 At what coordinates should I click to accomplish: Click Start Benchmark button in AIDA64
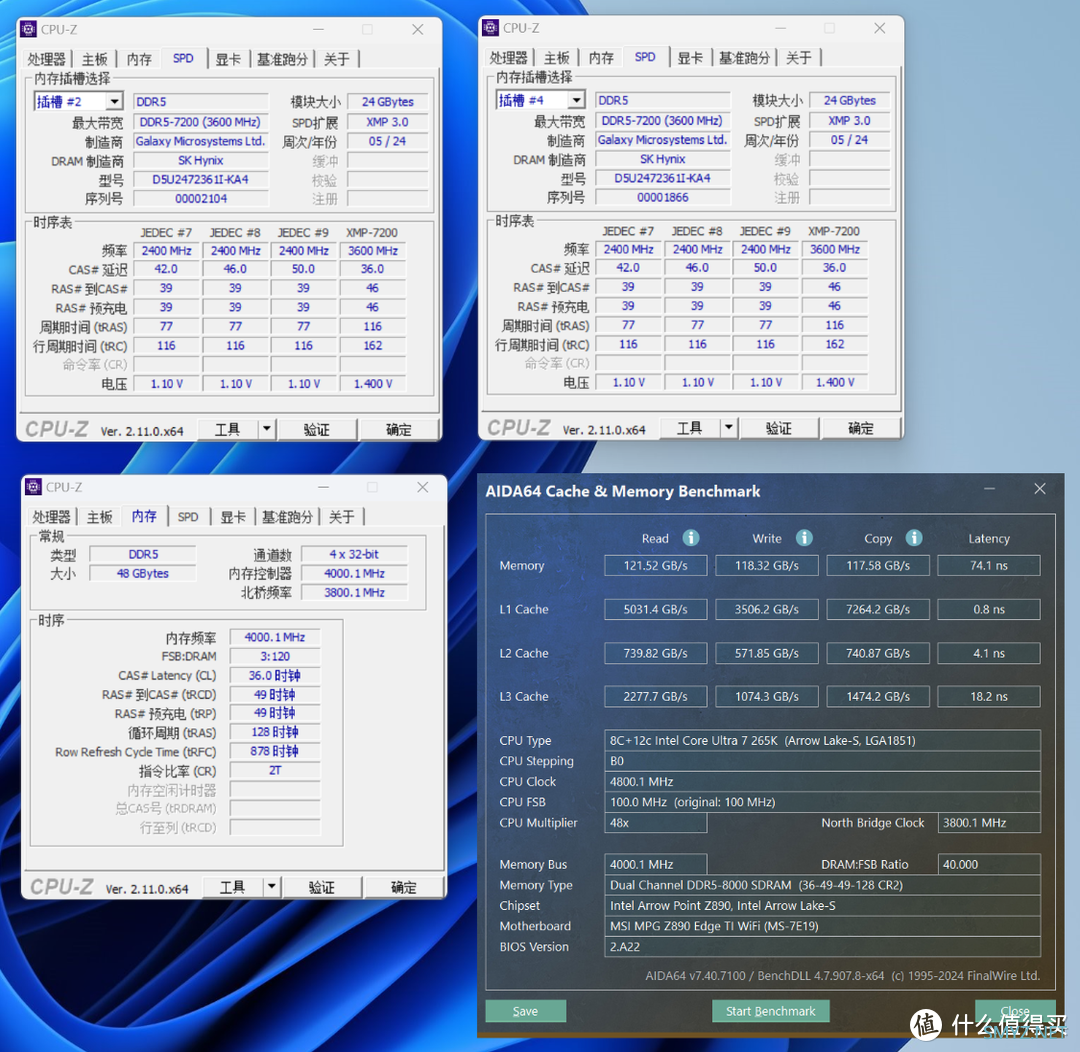771,1011
